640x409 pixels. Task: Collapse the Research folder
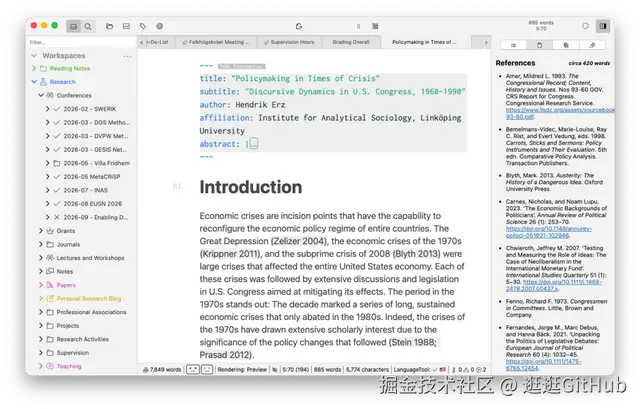(34, 82)
